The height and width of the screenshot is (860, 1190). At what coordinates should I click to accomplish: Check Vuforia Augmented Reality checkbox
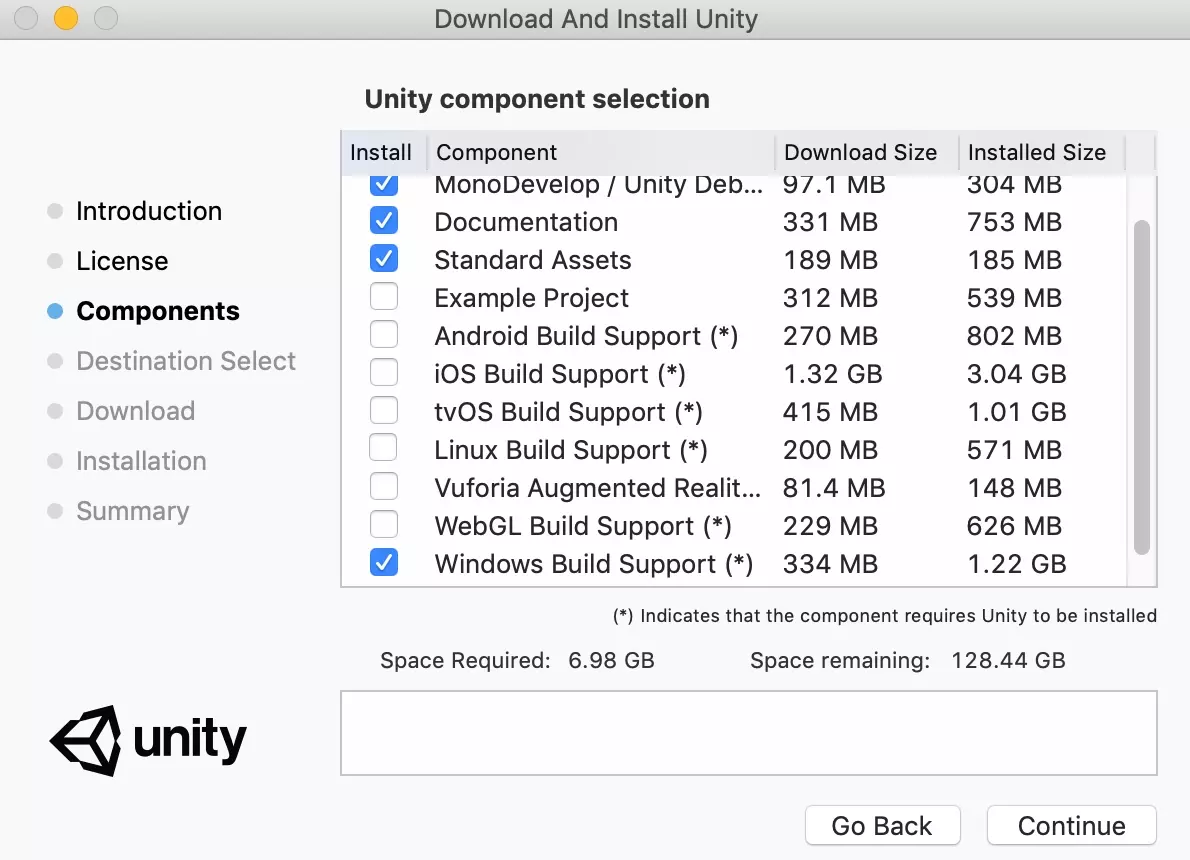(384, 487)
